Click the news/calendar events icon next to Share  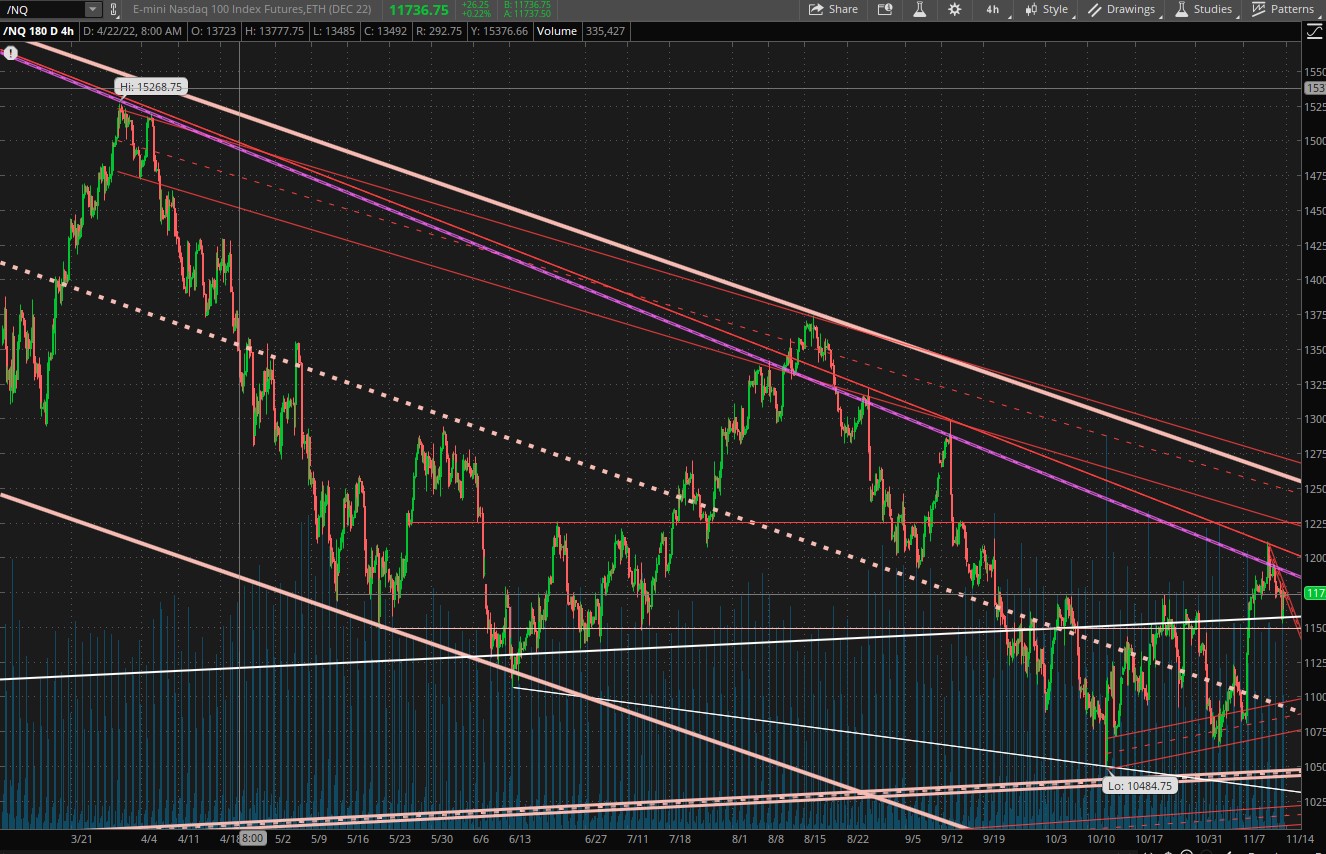(884, 9)
